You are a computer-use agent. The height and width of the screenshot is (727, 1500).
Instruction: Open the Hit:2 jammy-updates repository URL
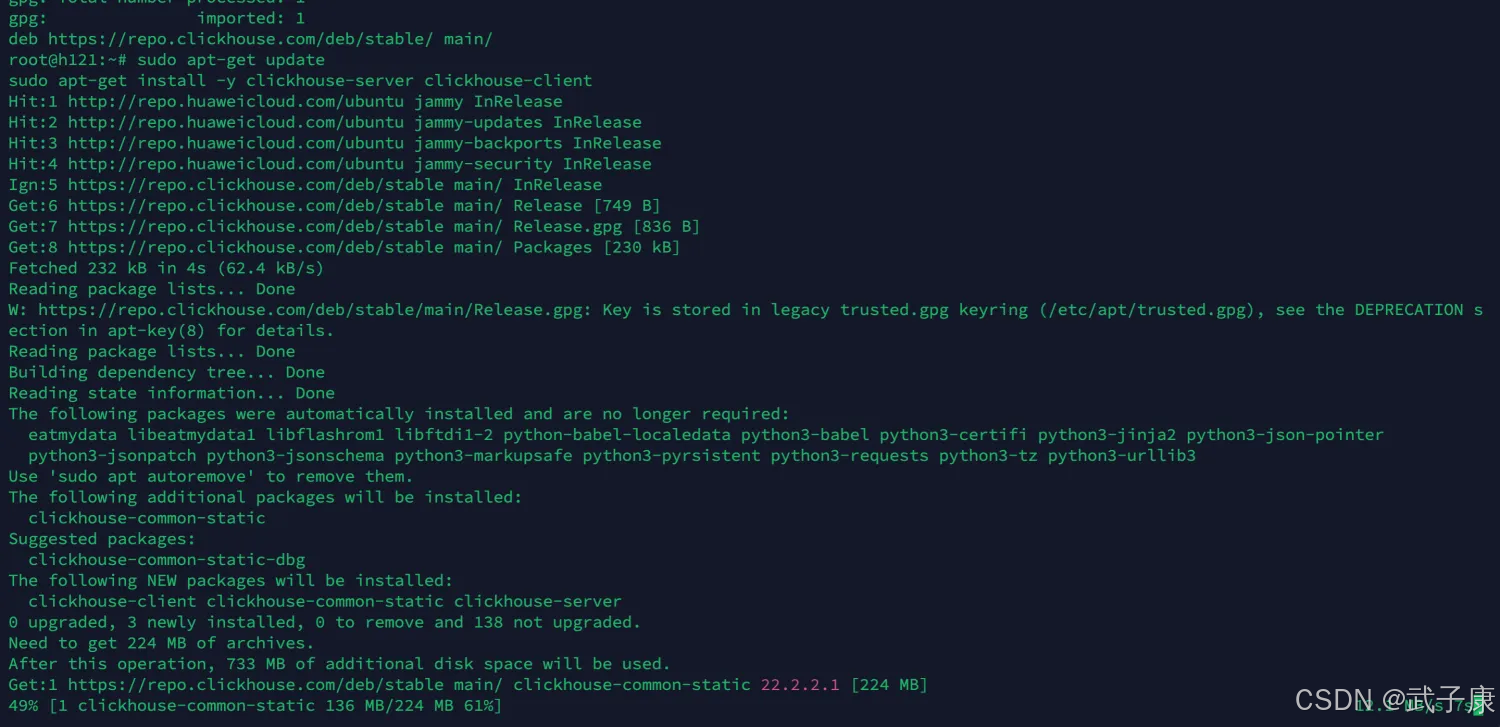coord(236,122)
